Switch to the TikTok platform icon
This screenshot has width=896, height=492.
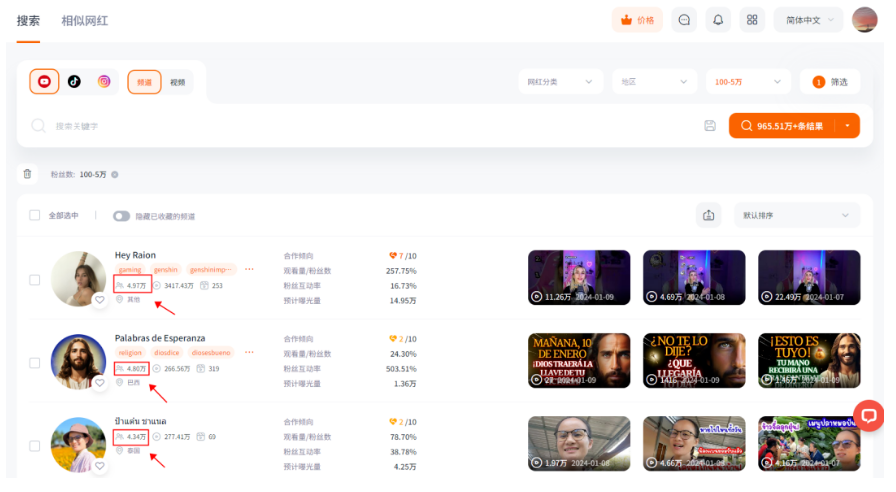tap(74, 82)
